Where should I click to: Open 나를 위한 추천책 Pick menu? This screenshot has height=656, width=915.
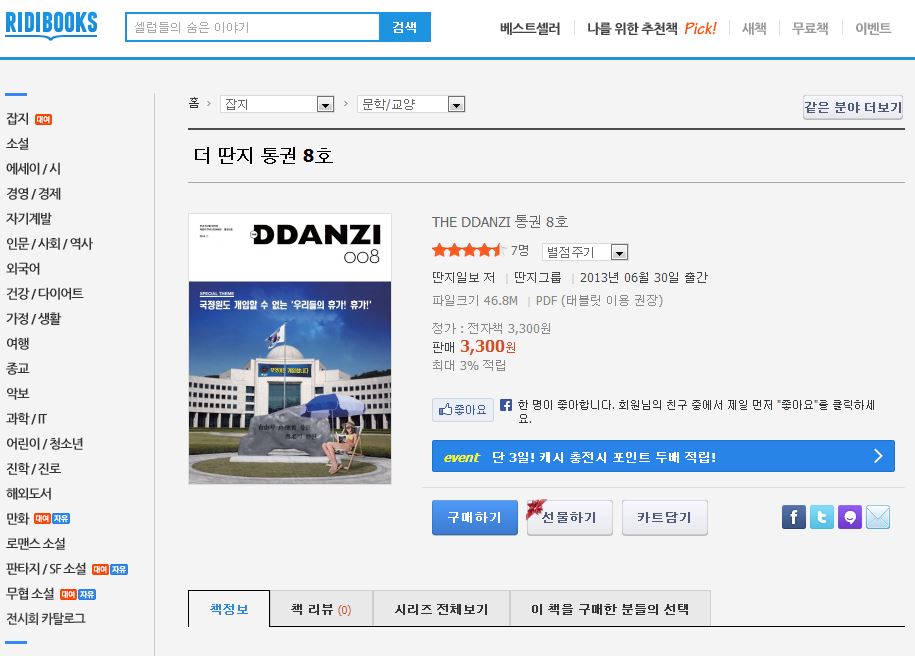coord(651,28)
